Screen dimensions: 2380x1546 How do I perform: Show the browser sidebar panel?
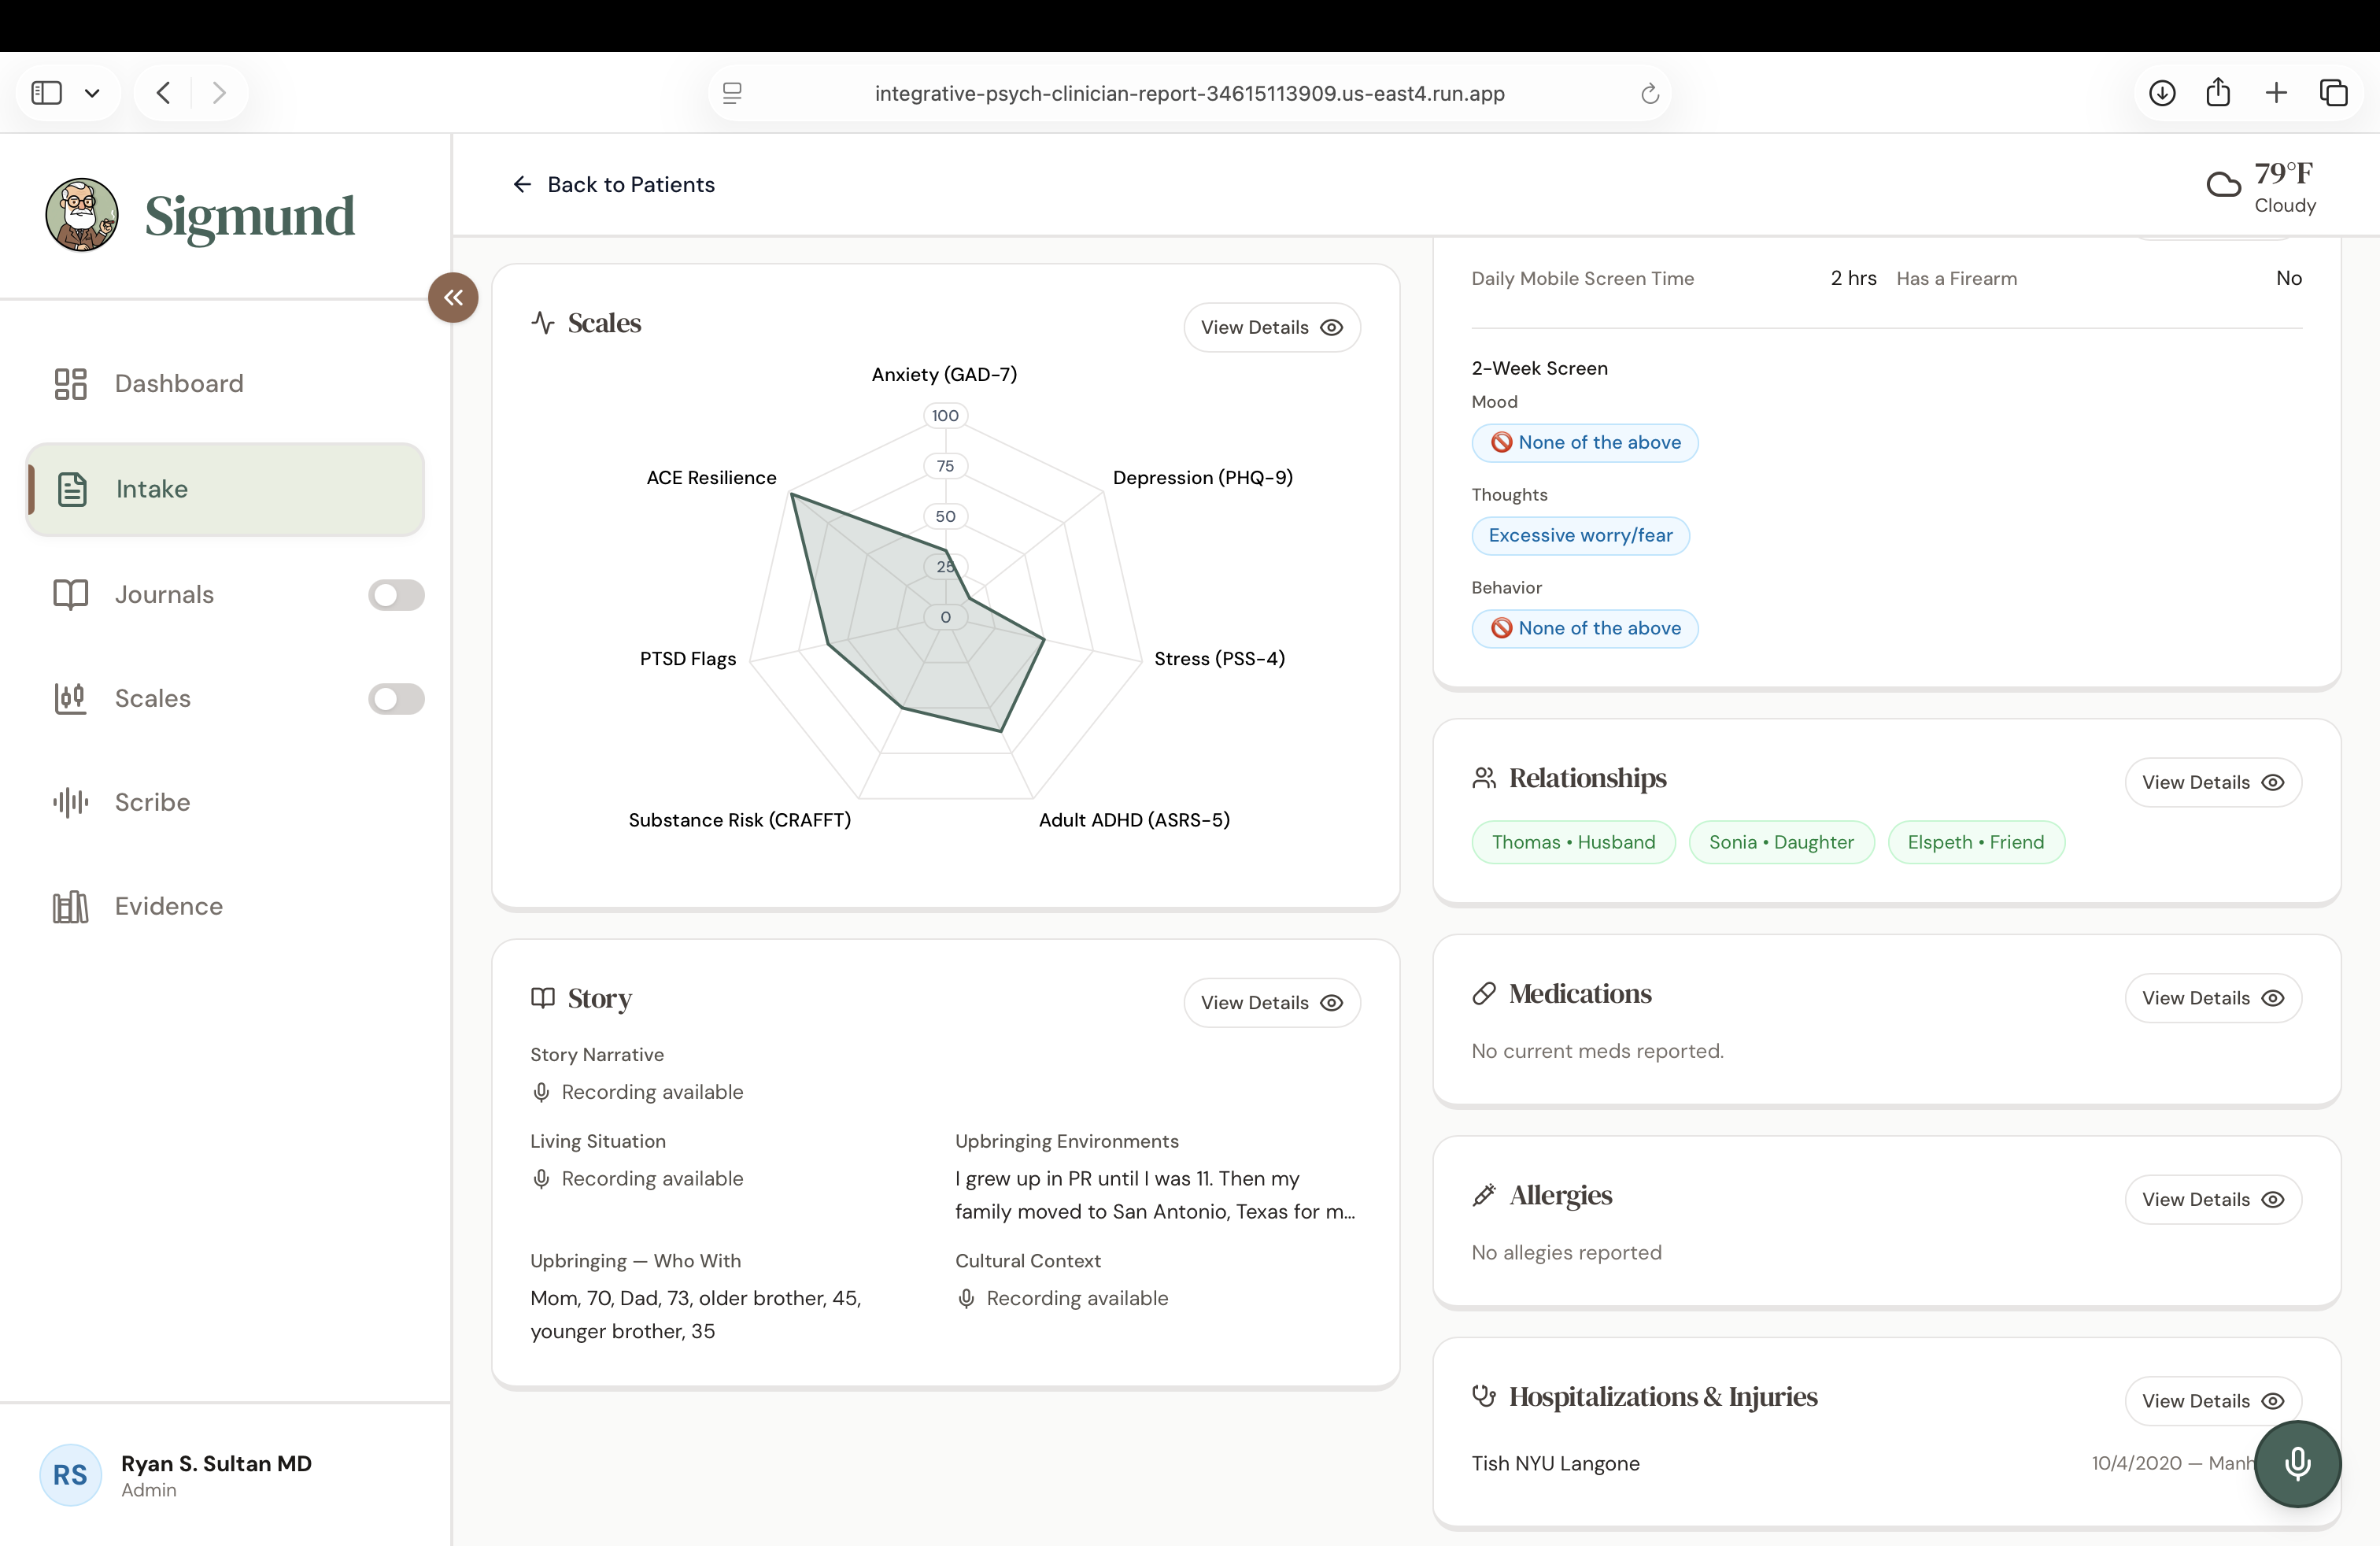pyautogui.click(x=47, y=93)
